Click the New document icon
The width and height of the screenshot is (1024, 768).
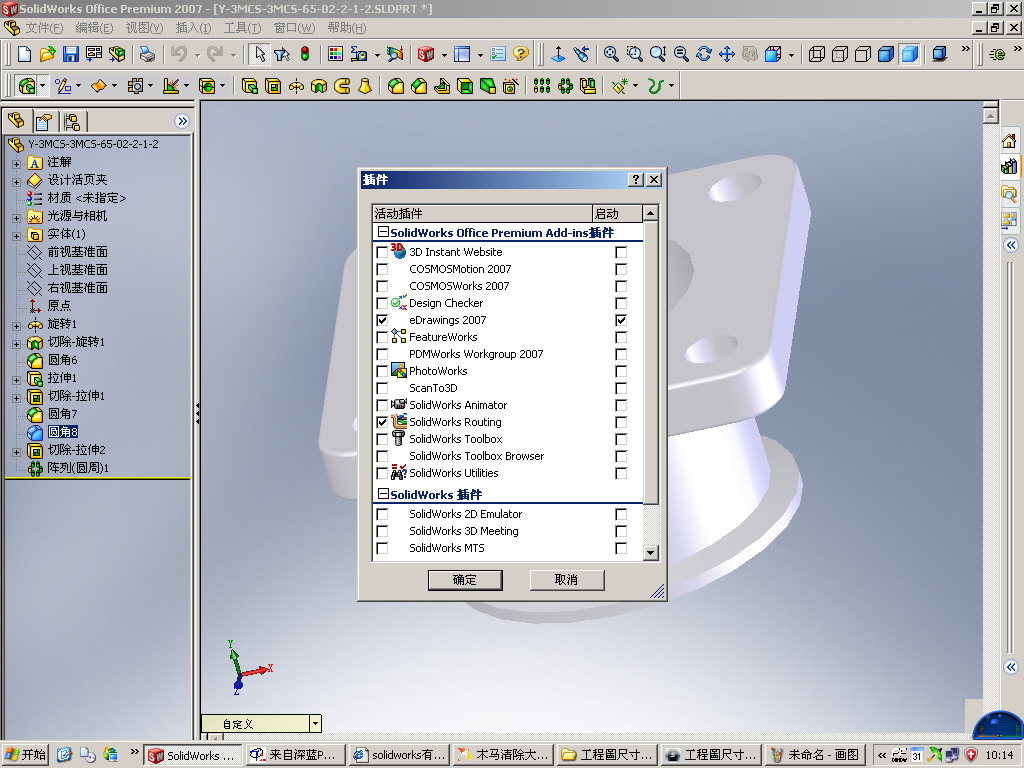coord(24,54)
